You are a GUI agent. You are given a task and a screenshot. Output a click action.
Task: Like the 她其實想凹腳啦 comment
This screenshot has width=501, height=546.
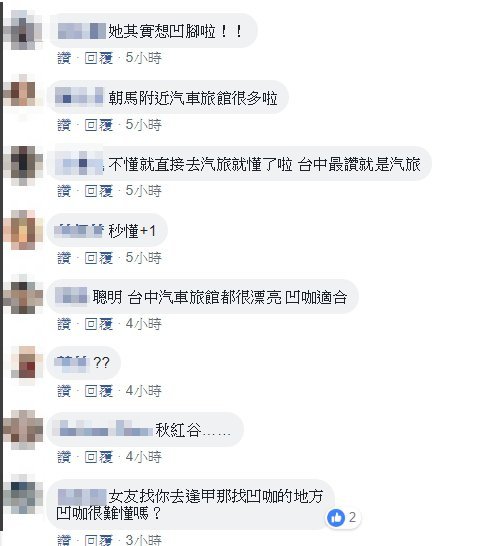tap(64, 58)
